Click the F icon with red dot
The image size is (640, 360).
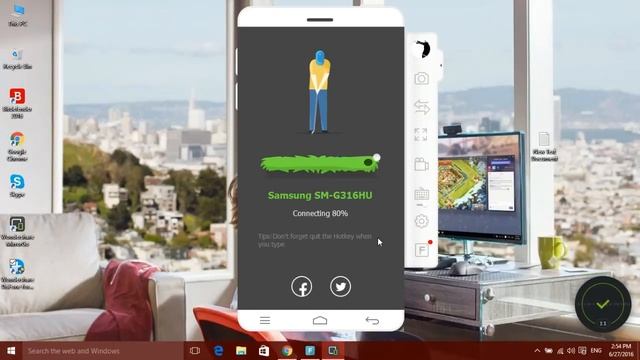click(x=422, y=249)
